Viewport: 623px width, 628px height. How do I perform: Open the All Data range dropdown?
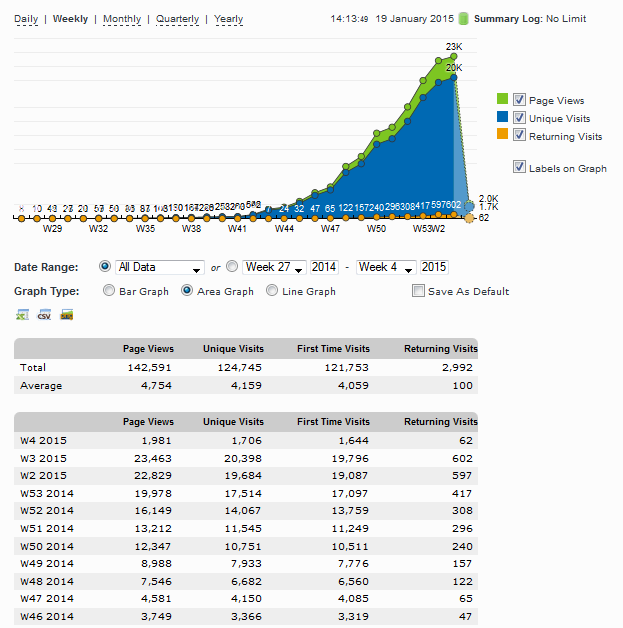click(160, 267)
